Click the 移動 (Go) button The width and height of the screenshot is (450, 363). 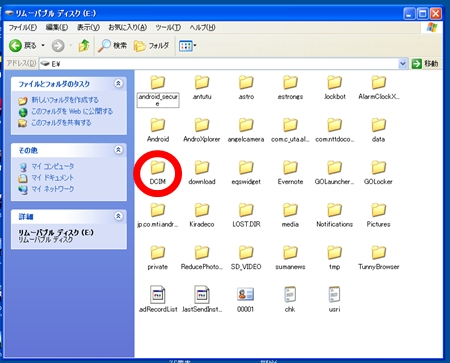click(425, 63)
